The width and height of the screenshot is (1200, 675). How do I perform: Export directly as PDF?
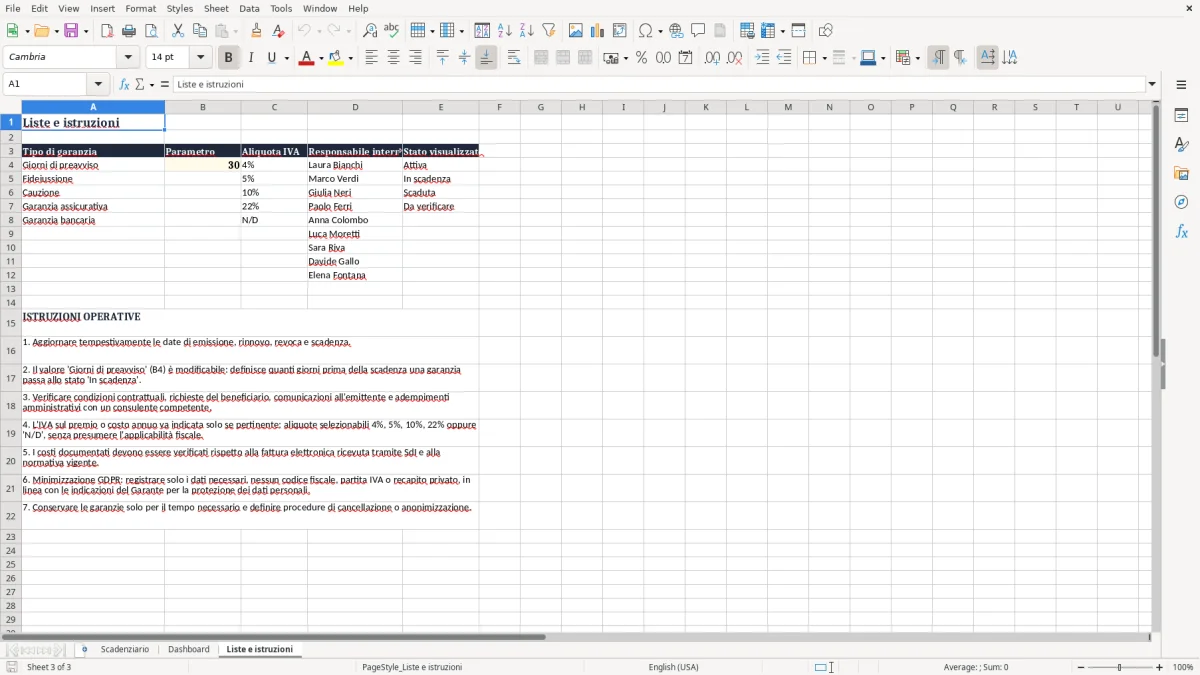[x=107, y=31]
